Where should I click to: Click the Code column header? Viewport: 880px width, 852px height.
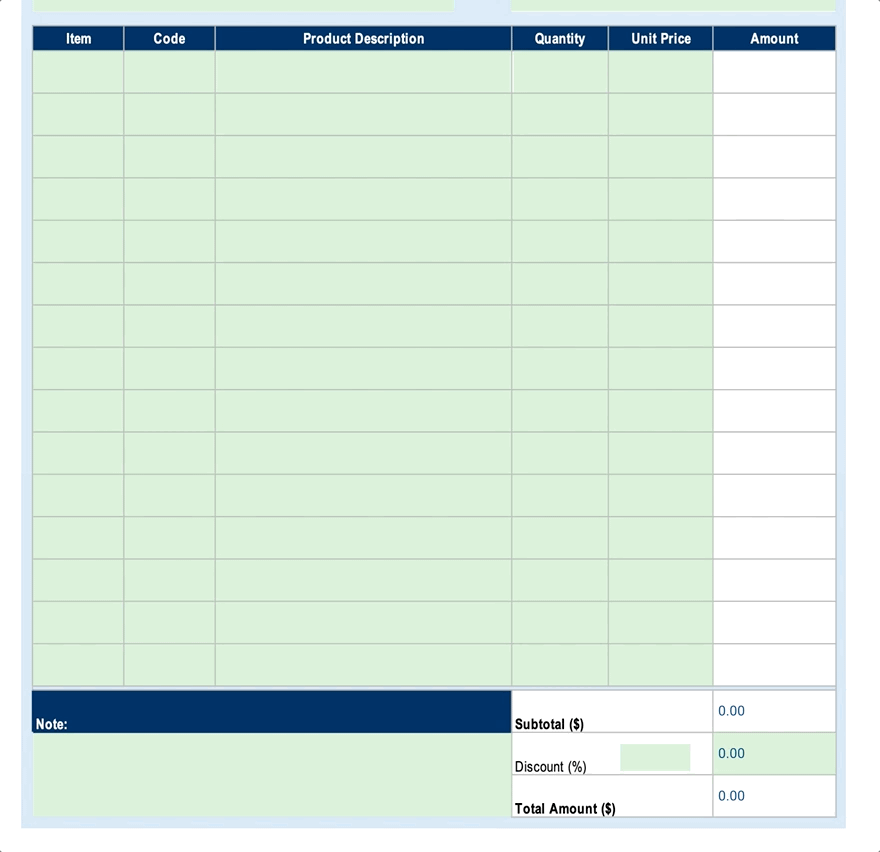click(168, 38)
